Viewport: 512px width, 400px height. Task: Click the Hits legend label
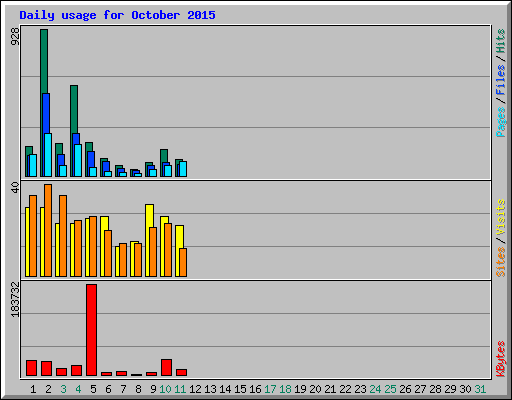tap(500, 41)
